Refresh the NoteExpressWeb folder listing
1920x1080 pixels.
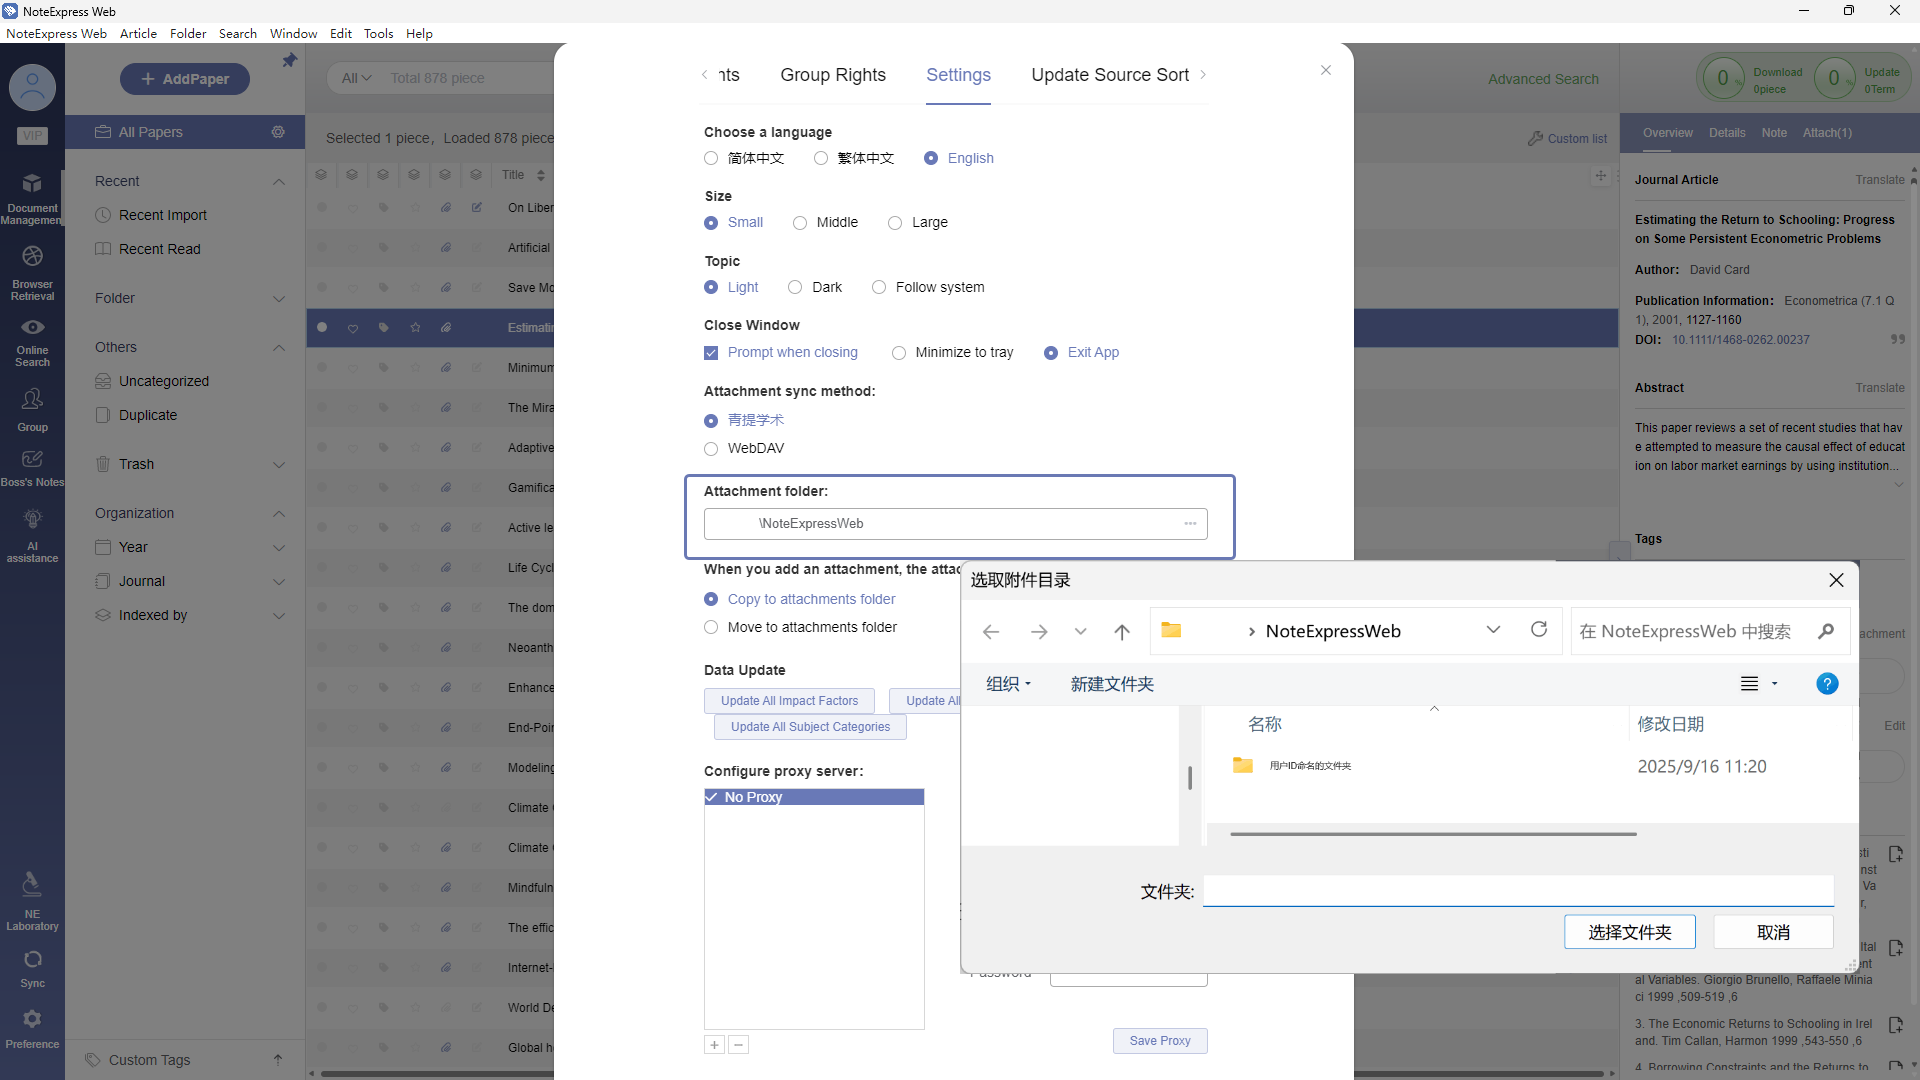1539,630
